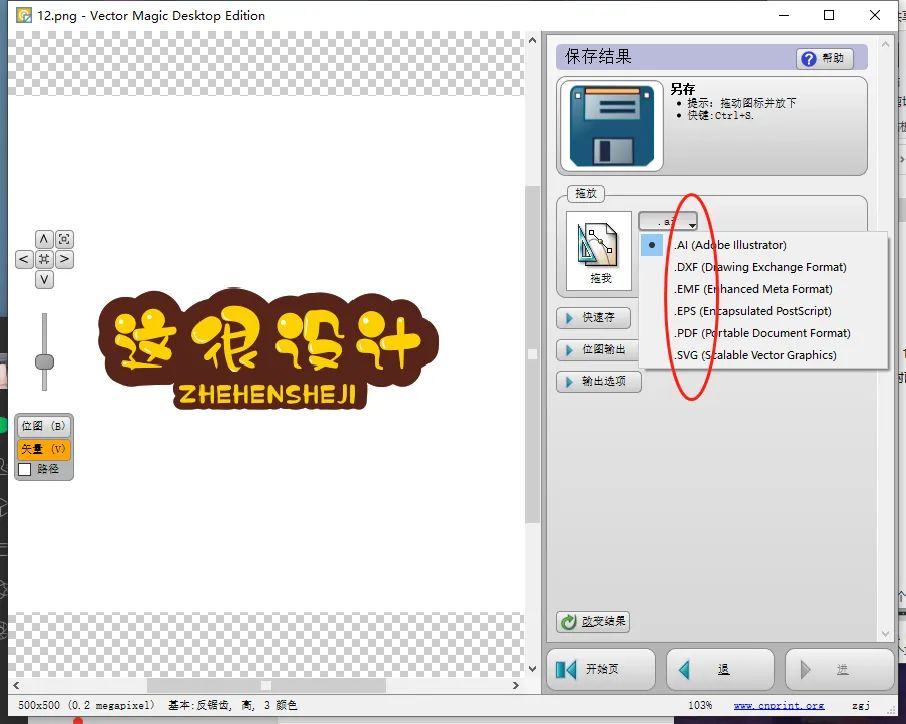The height and width of the screenshot is (724, 906).
Task: Pan the view left with the arrow button
Action: pos(24,259)
